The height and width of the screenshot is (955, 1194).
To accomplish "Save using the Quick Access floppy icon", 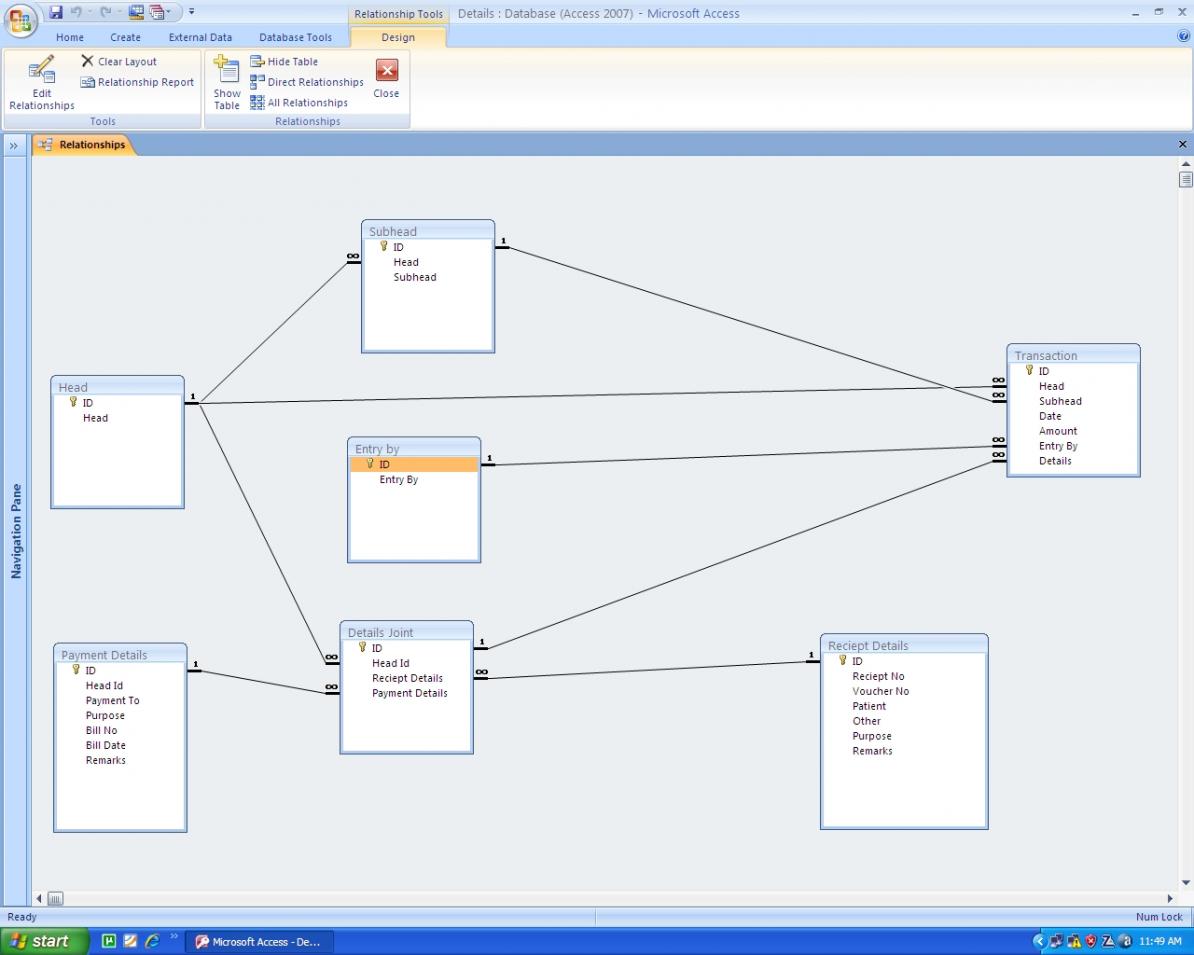I will coord(56,12).
